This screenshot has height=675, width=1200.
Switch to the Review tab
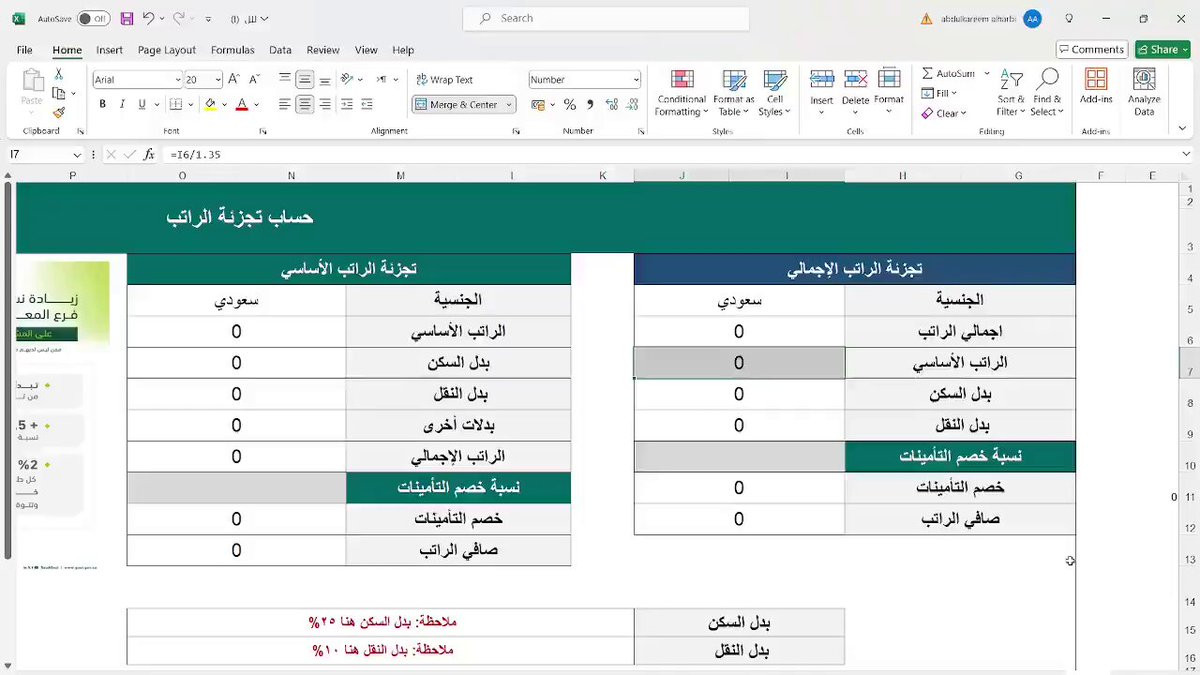click(x=323, y=50)
